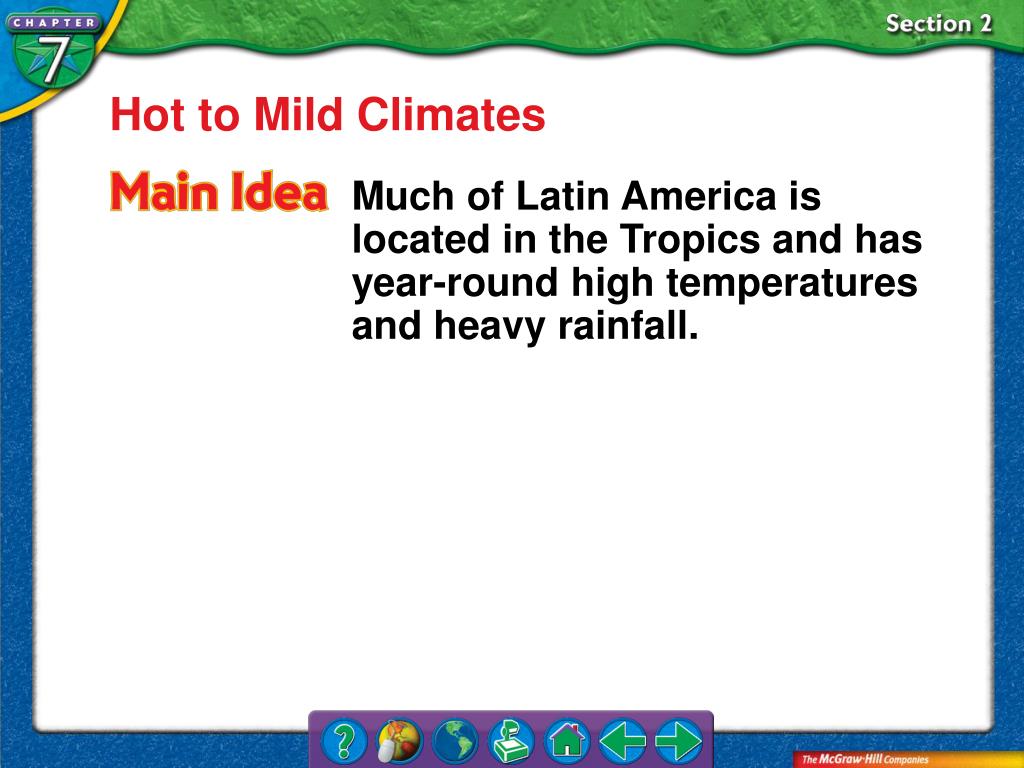Click the "Much of Latin America is" line

pos(586,196)
